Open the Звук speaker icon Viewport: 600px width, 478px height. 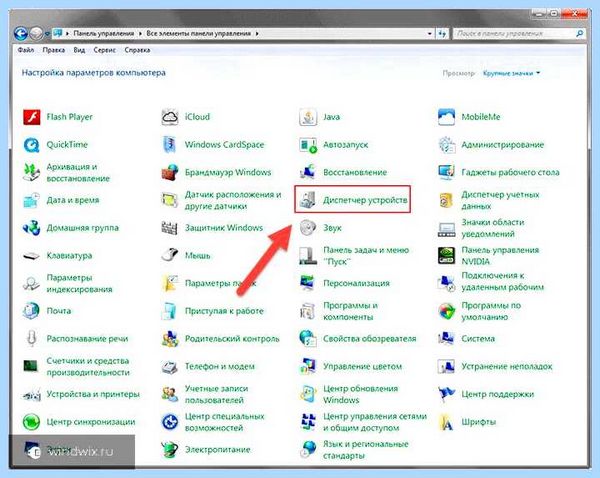[x=308, y=228]
